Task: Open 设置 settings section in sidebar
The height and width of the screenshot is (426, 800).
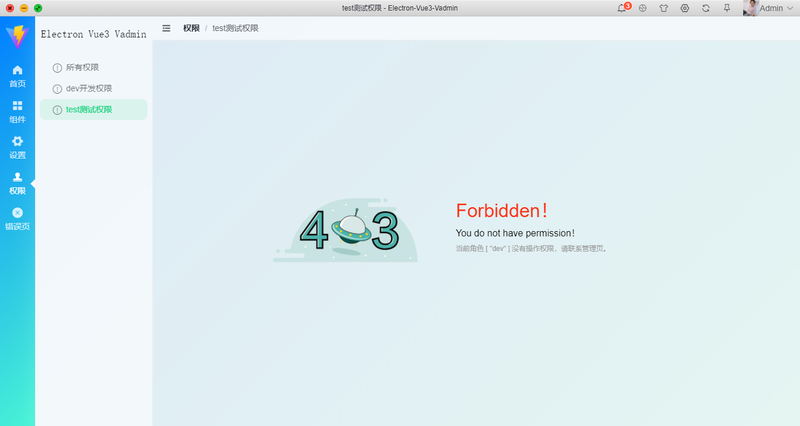Action: 17,147
